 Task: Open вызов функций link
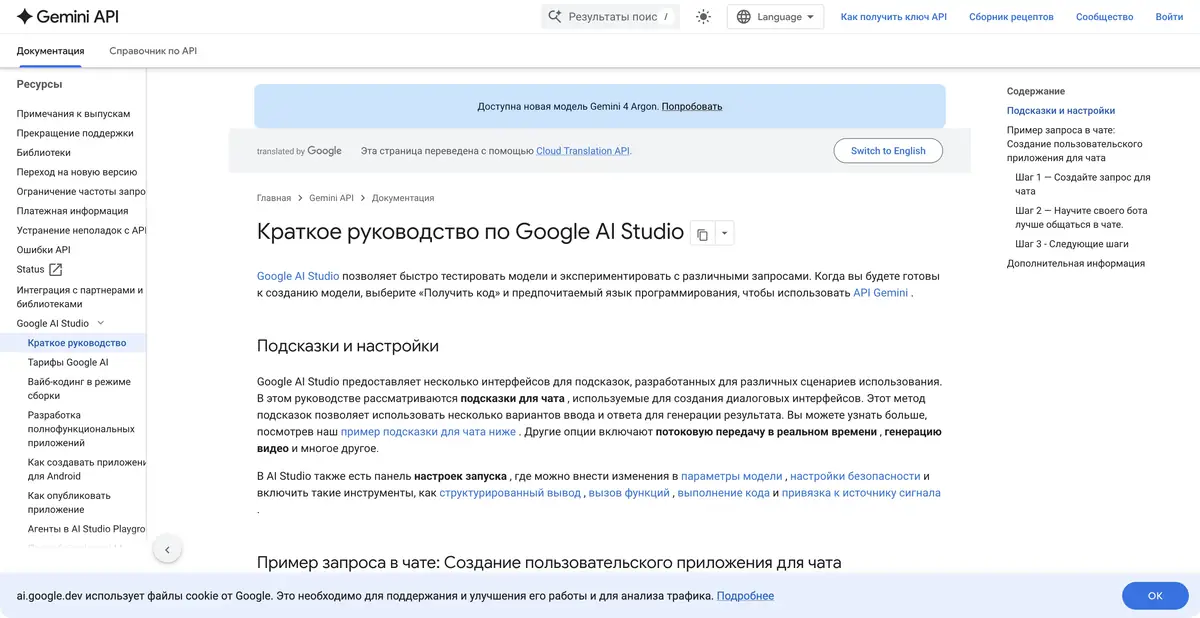coord(629,493)
